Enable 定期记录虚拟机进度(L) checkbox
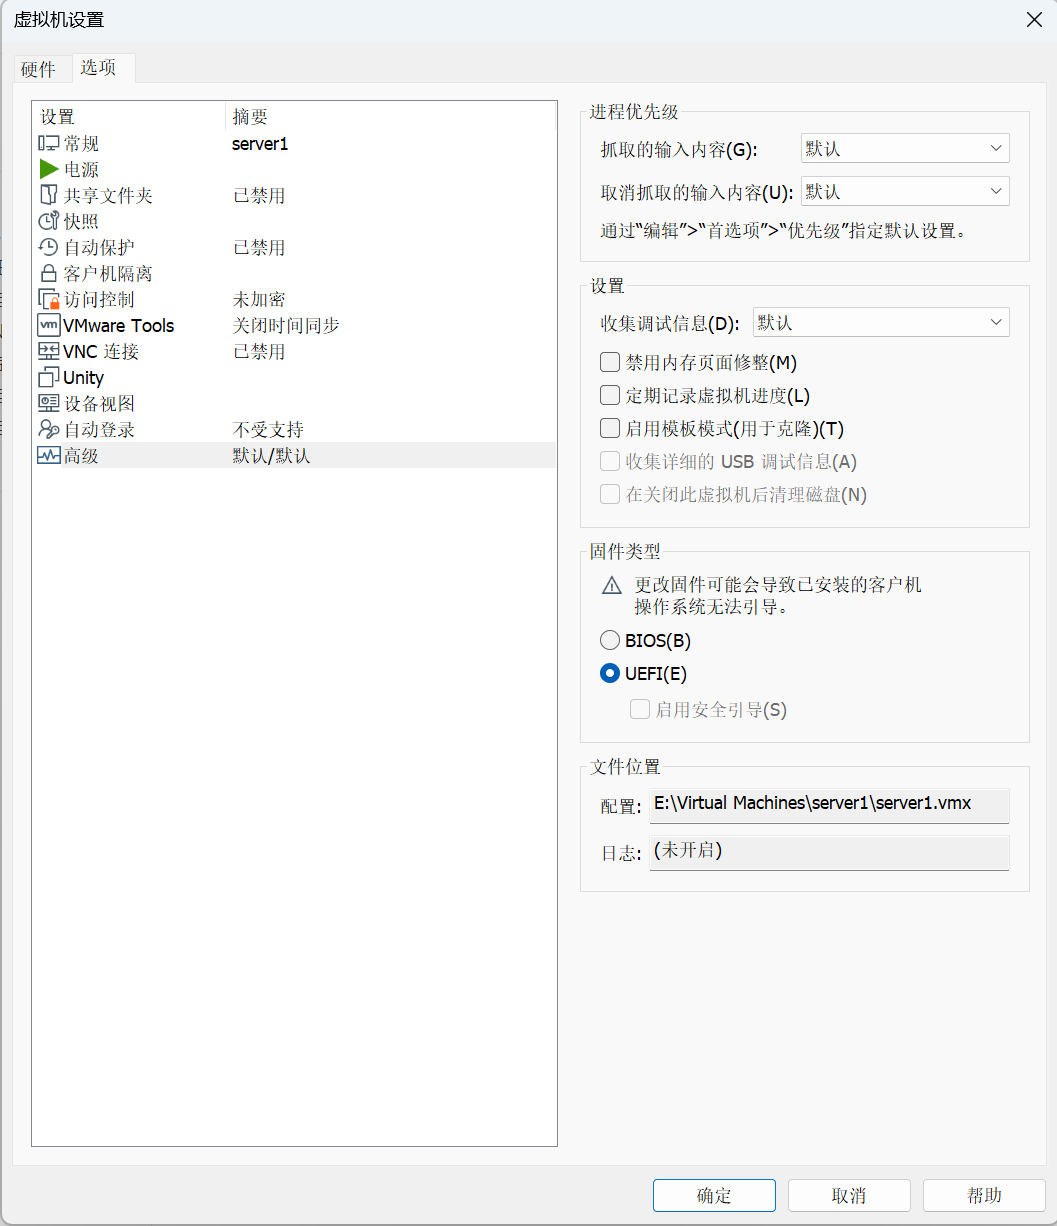Screen dimensions: 1057x1226 click(x=610, y=395)
